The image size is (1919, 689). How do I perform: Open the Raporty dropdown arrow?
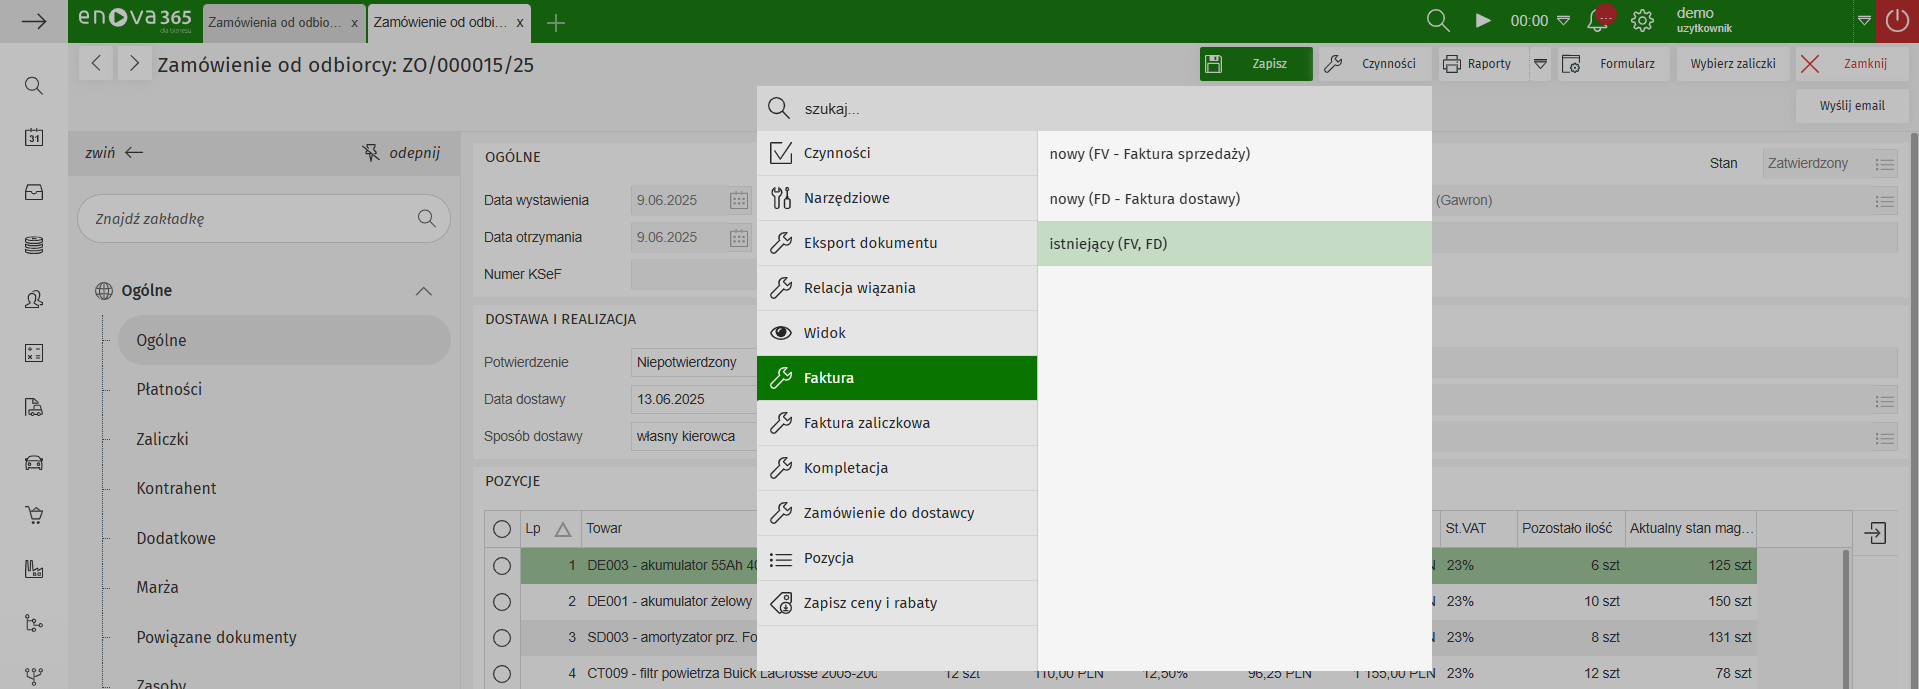(1540, 64)
